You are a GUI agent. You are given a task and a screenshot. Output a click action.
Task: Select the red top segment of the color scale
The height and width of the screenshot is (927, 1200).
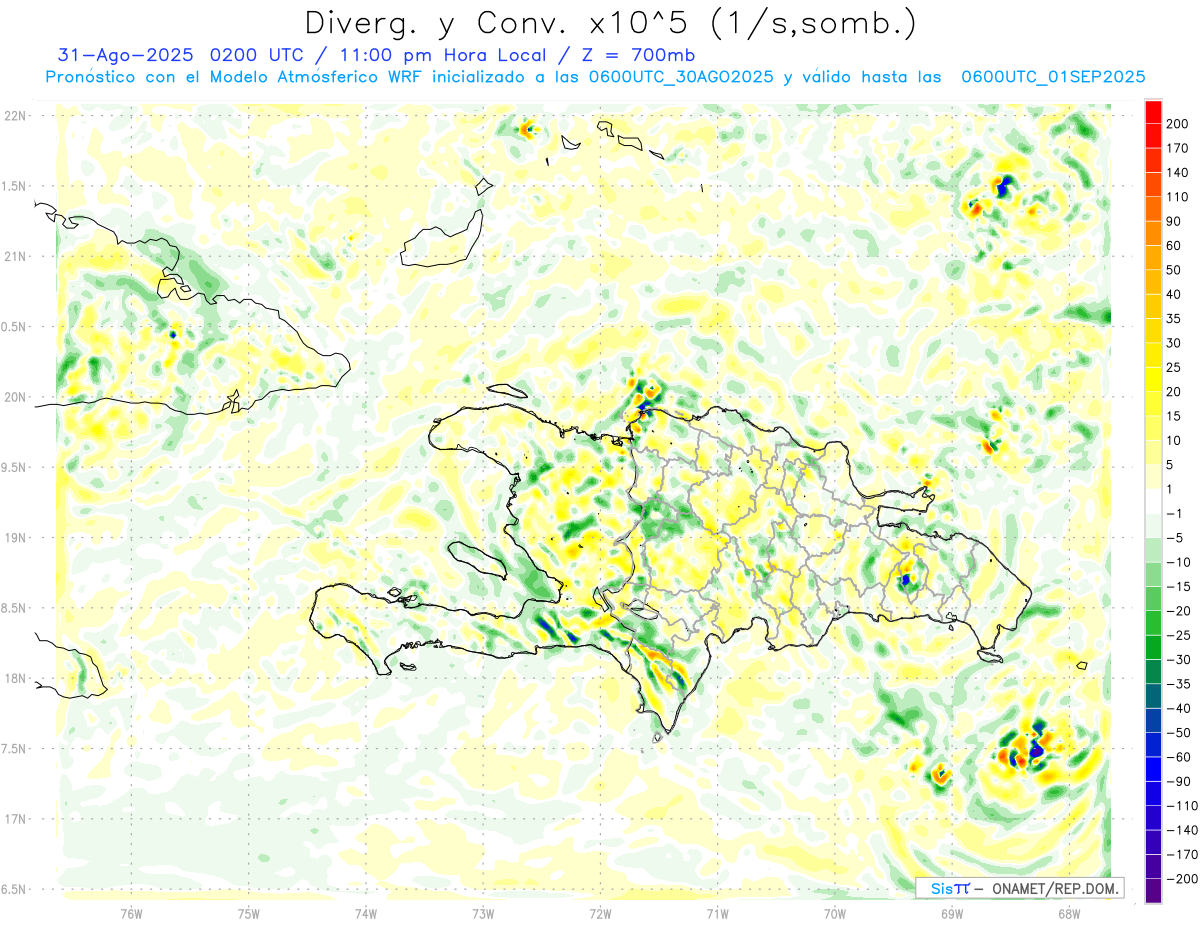tap(1153, 112)
